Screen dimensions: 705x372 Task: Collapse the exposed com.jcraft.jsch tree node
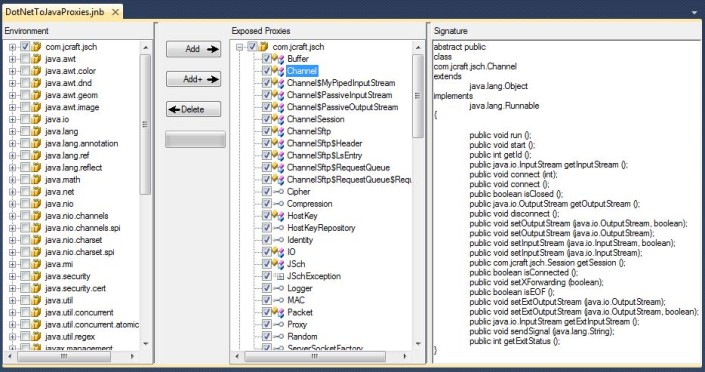(x=240, y=47)
